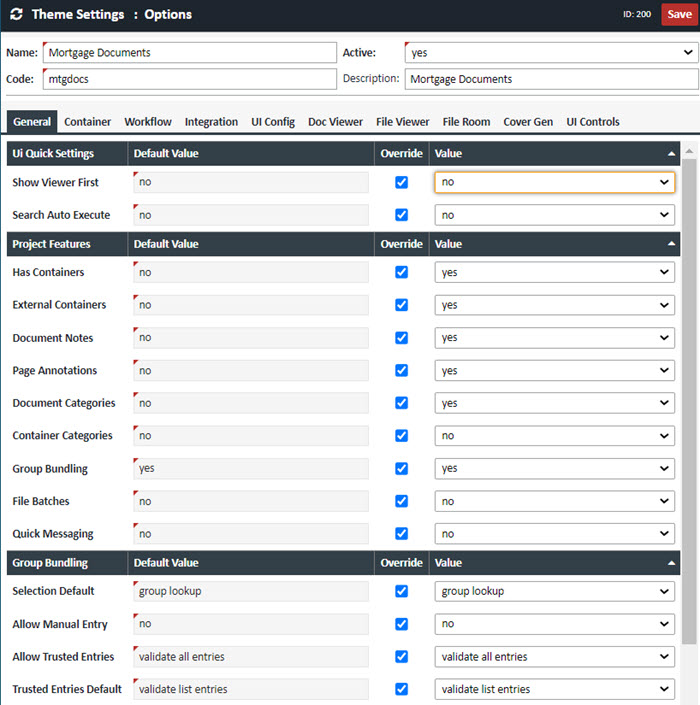Viewport: 700px width, 705px height.
Task: Open the Doc Viewer tab
Action: (x=335, y=122)
